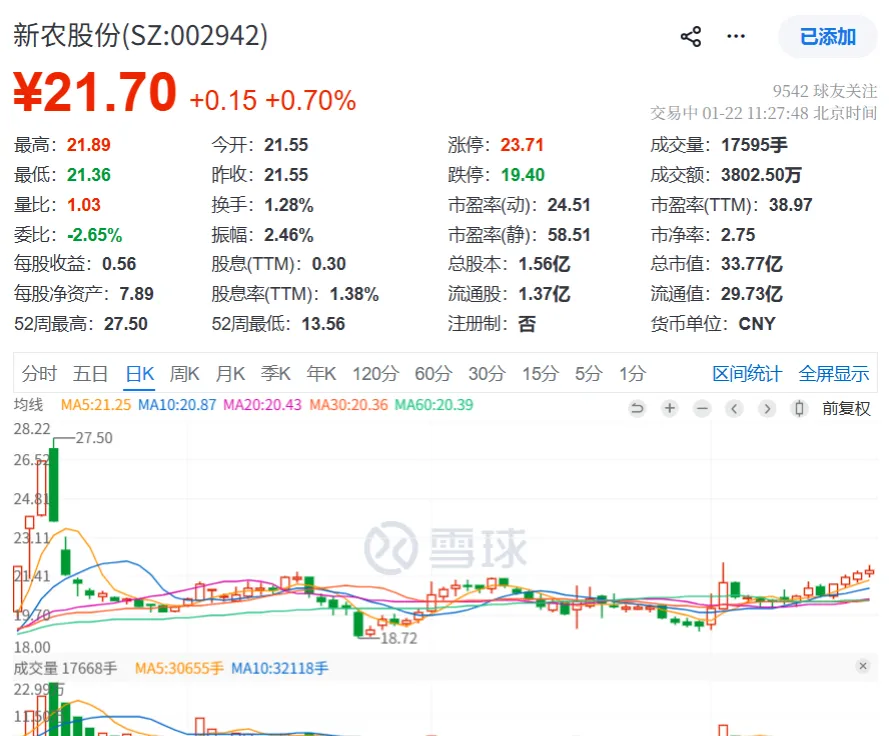This screenshot has width=889, height=736.
Task: Select the 季K chart tab
Action: pos(276,374)
